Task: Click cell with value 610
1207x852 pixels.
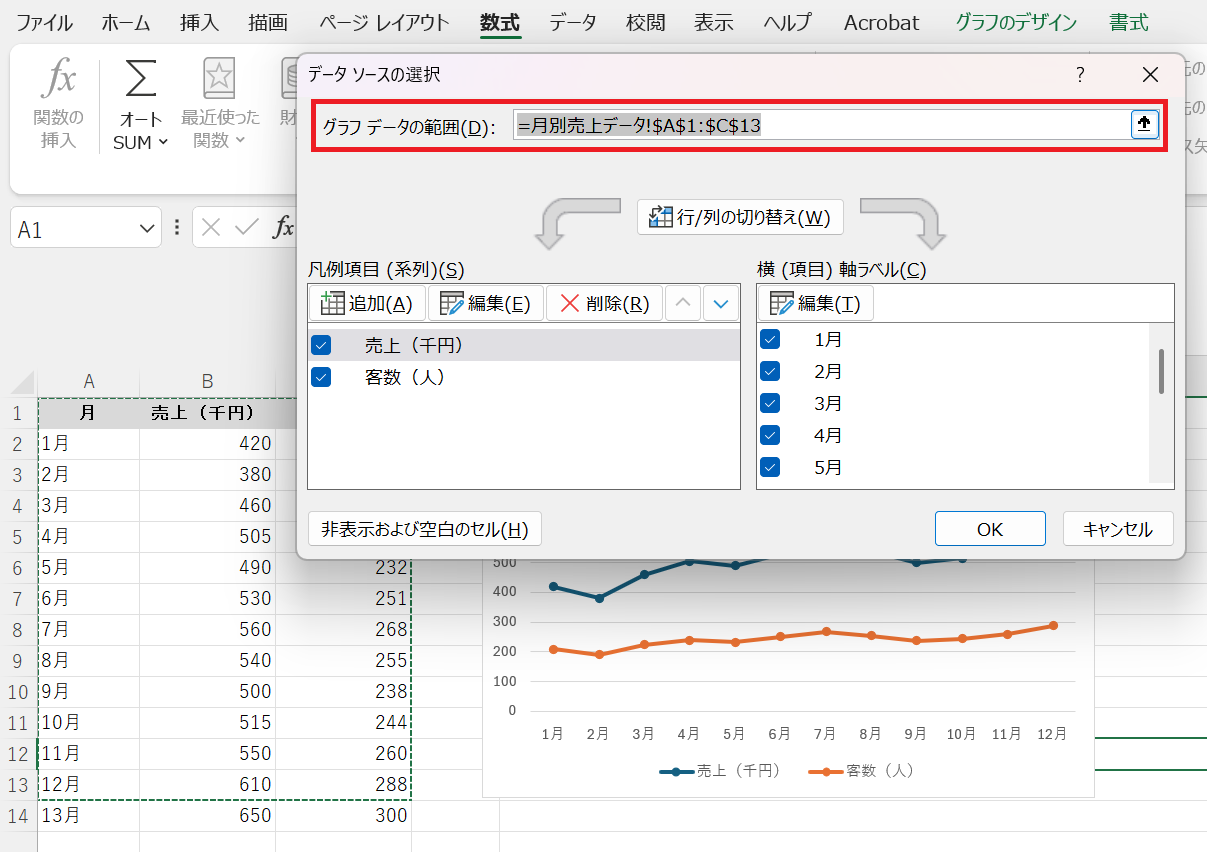Action: click(207, 784)
